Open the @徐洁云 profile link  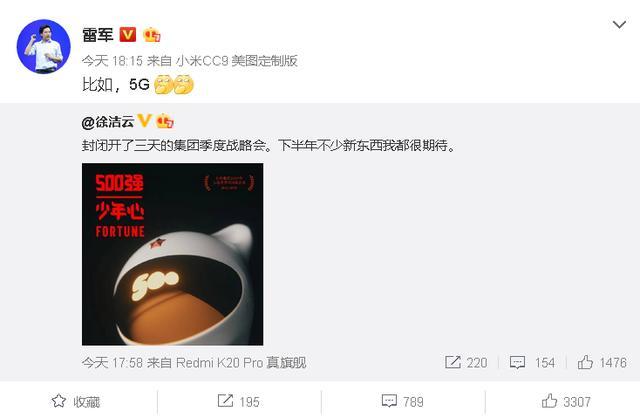pyautogui.click(x=108, y=122)
